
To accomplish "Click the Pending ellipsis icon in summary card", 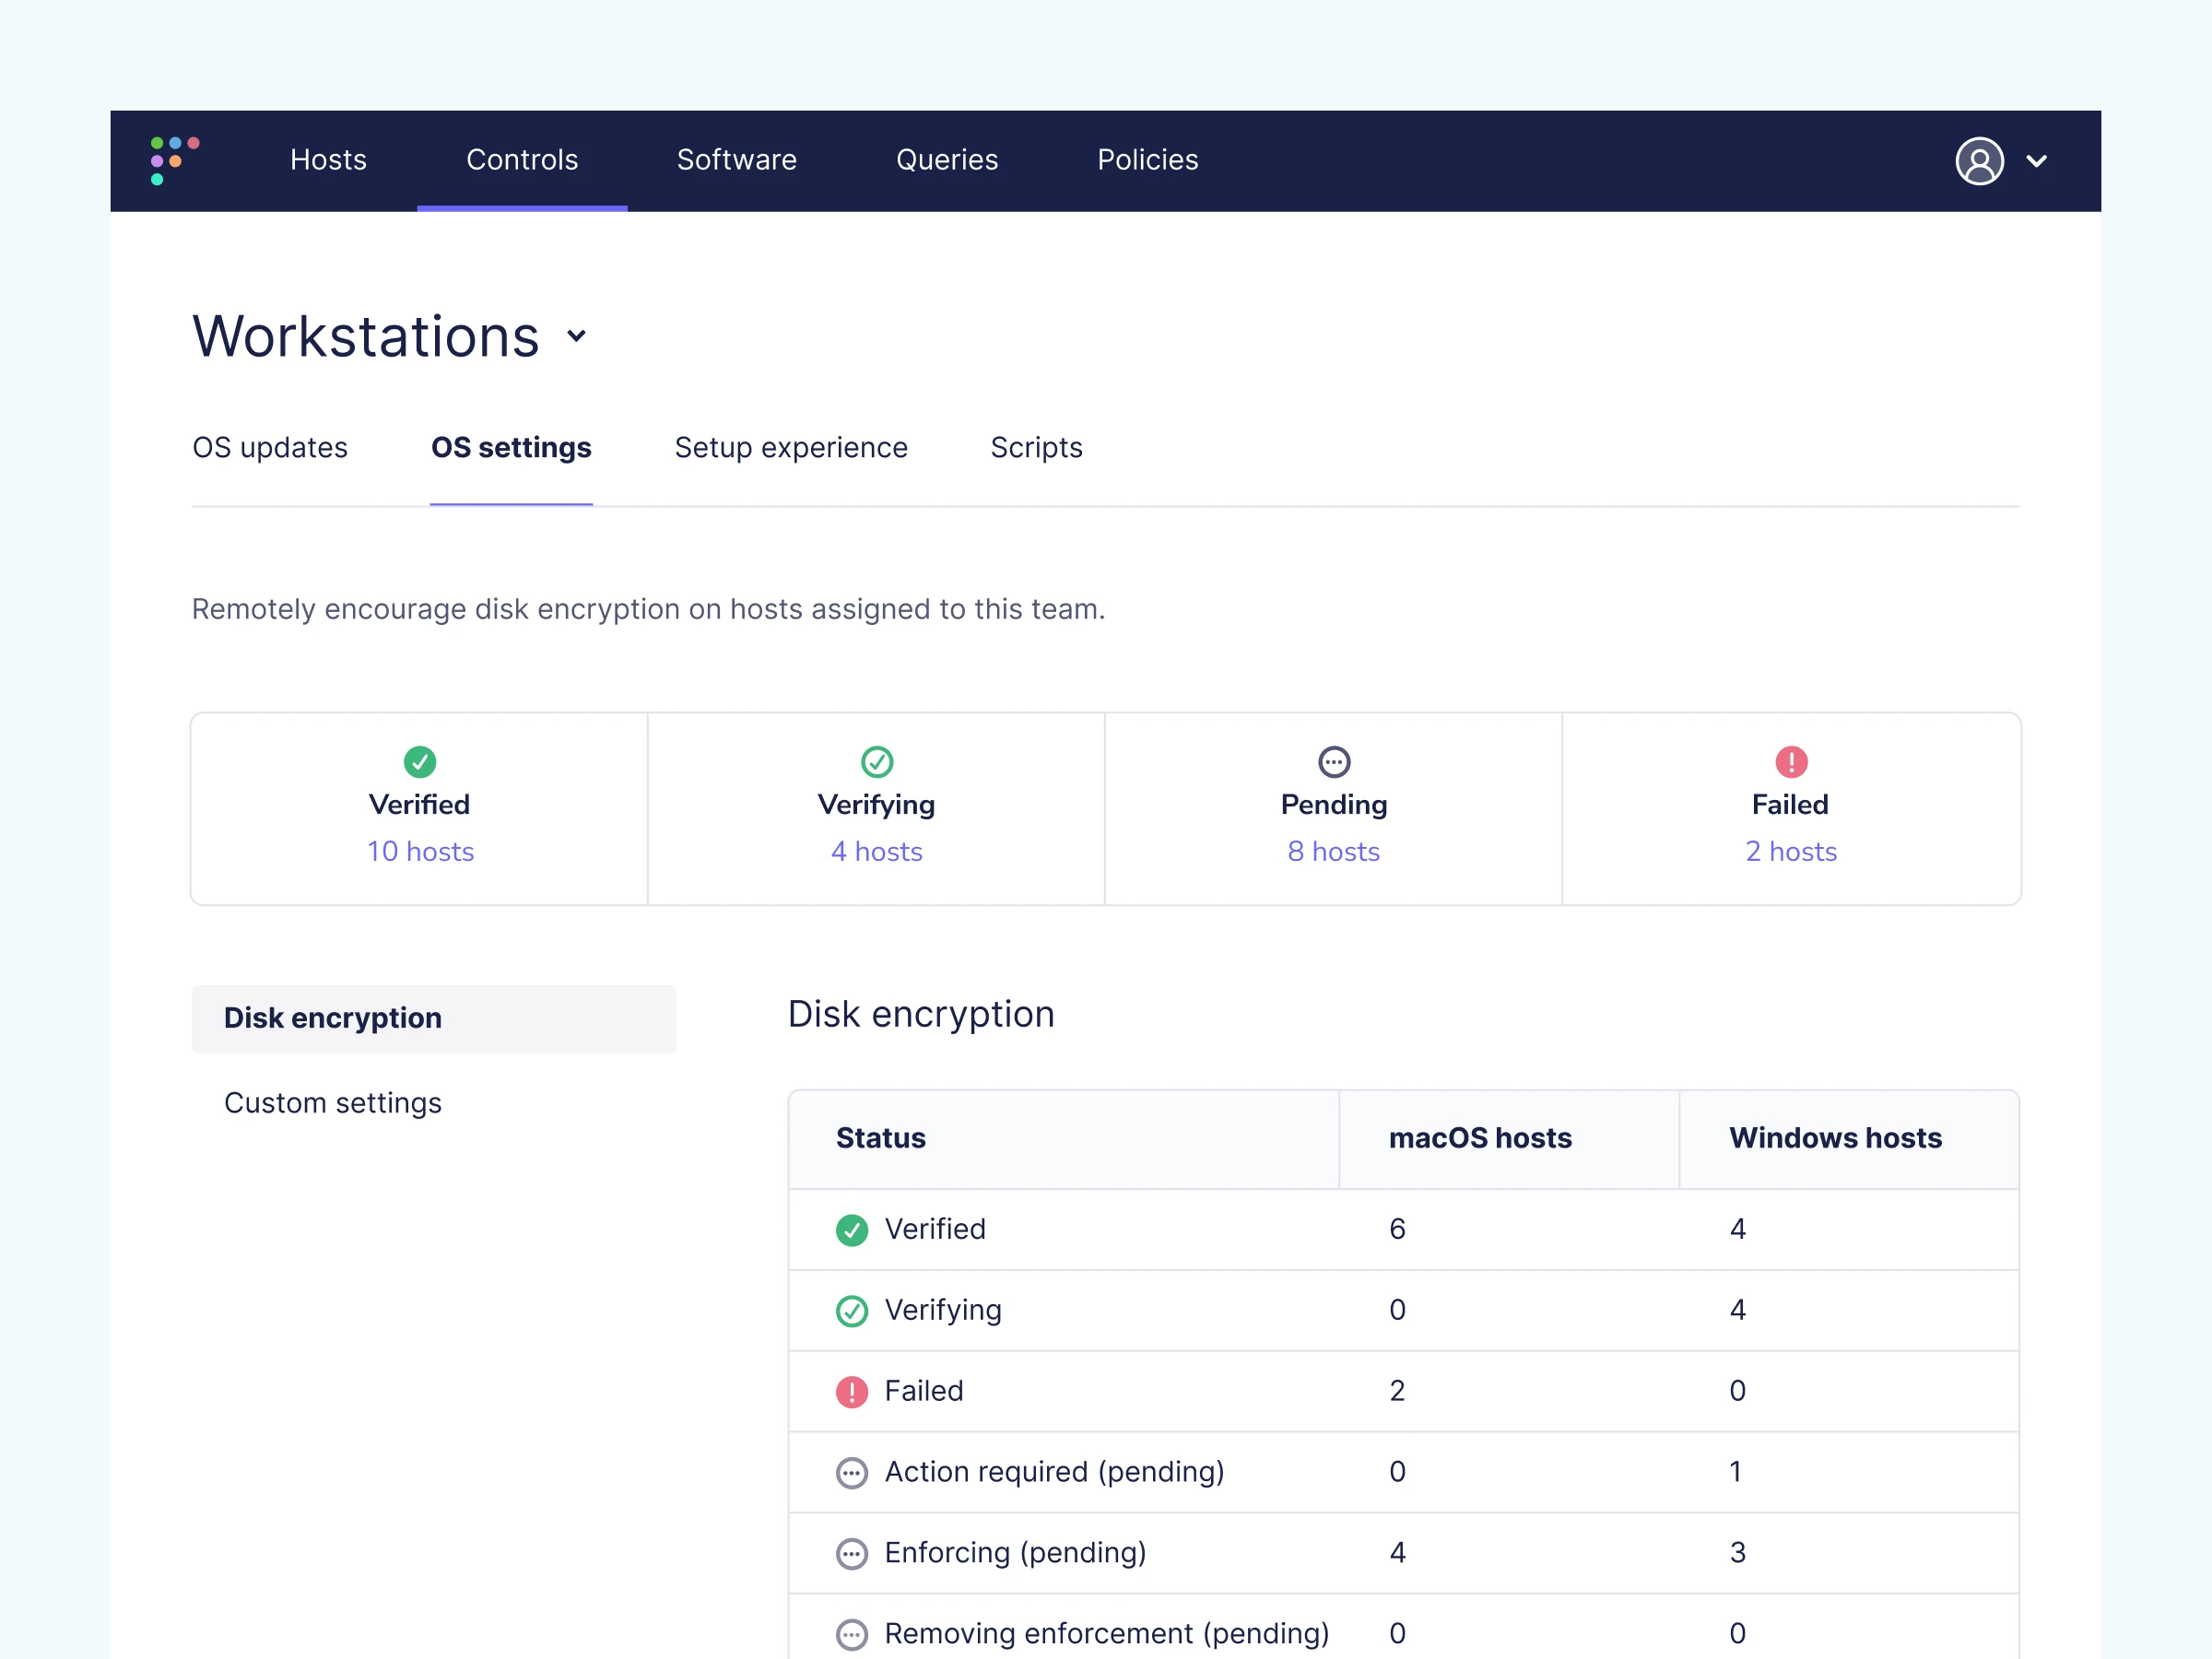I will click(1333, 762).
